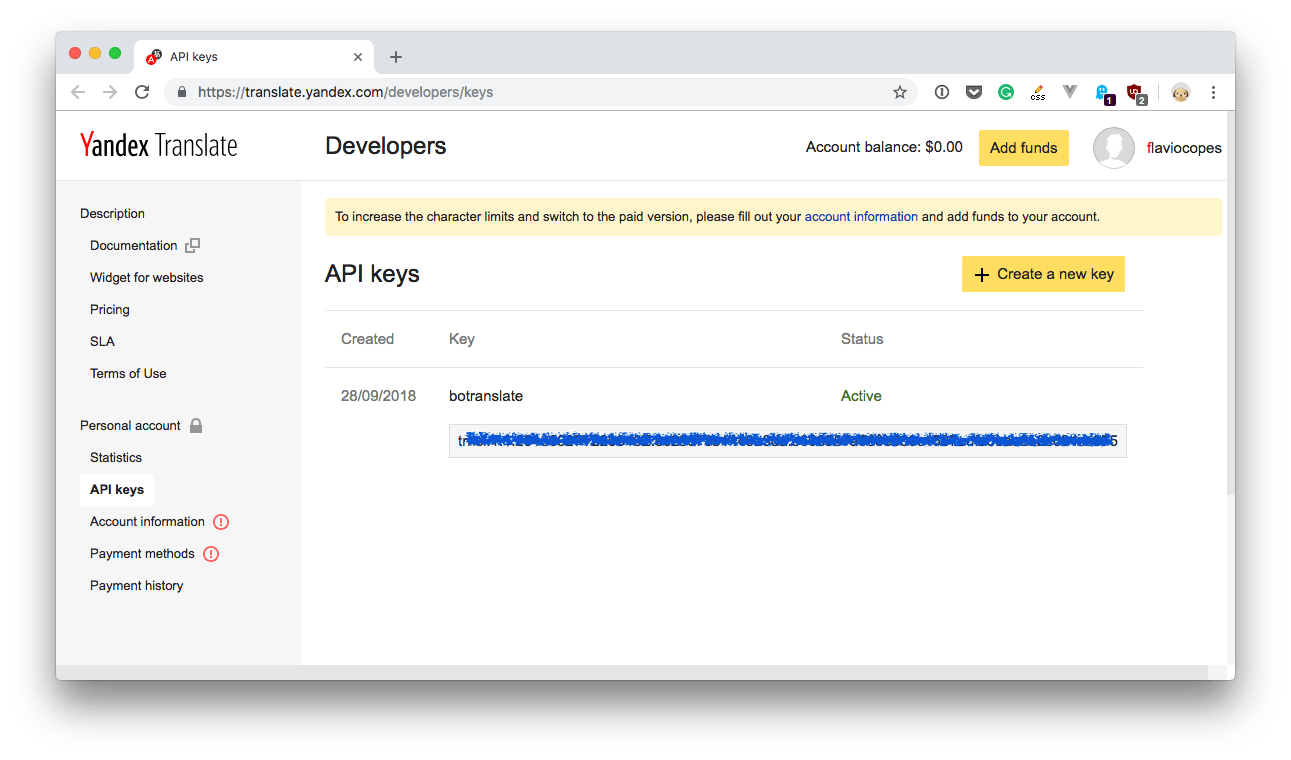Click the API key value field
The width and height of the screenshot is (1291, 760).
click(x=787, y=441)
